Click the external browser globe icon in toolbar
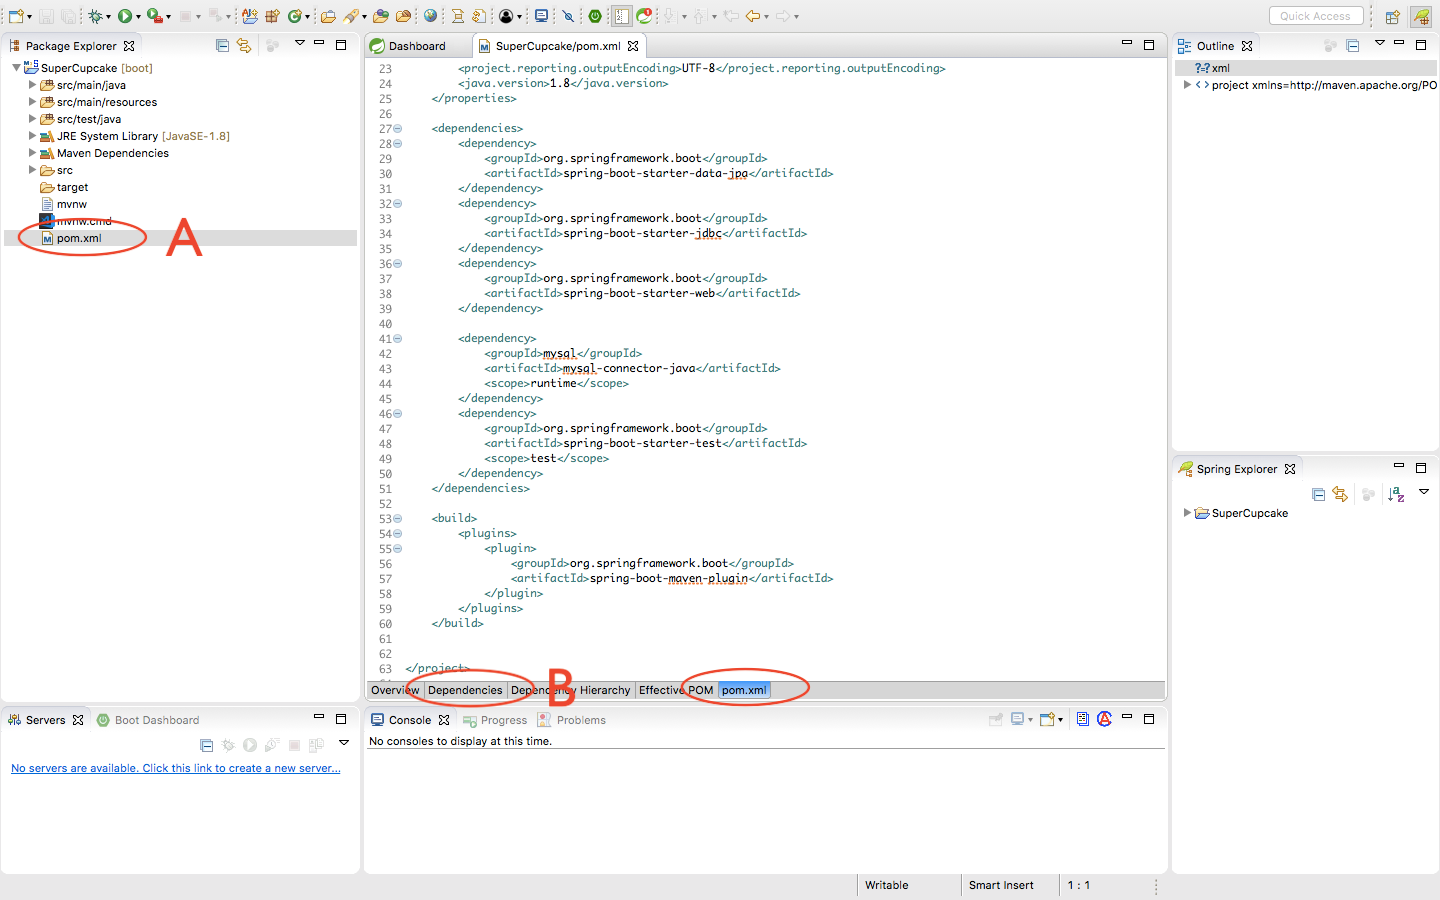The height and width of the screenshot is (900, 1440). (429, 16)
